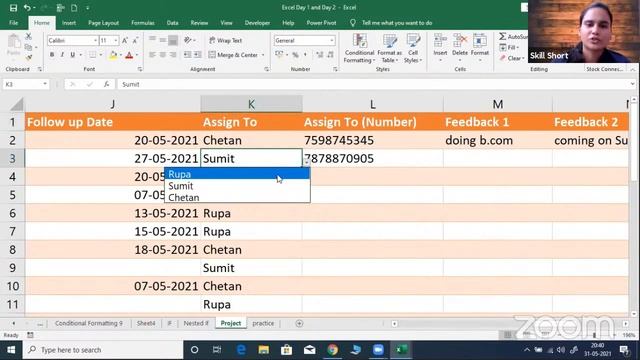Image resolution: width=640 pixels, height=360 pixels.
Task: Cut the selected cell contents
Action: pos(28,37)
